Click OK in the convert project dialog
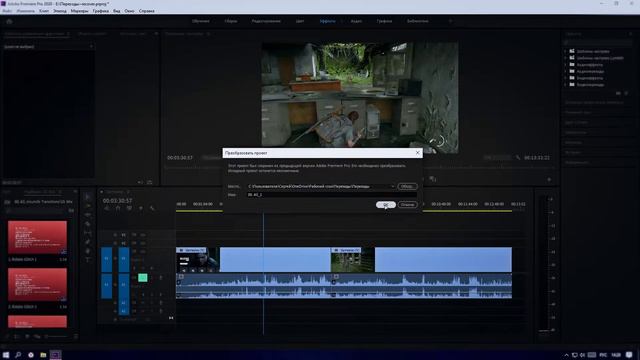 coord(386,204)
